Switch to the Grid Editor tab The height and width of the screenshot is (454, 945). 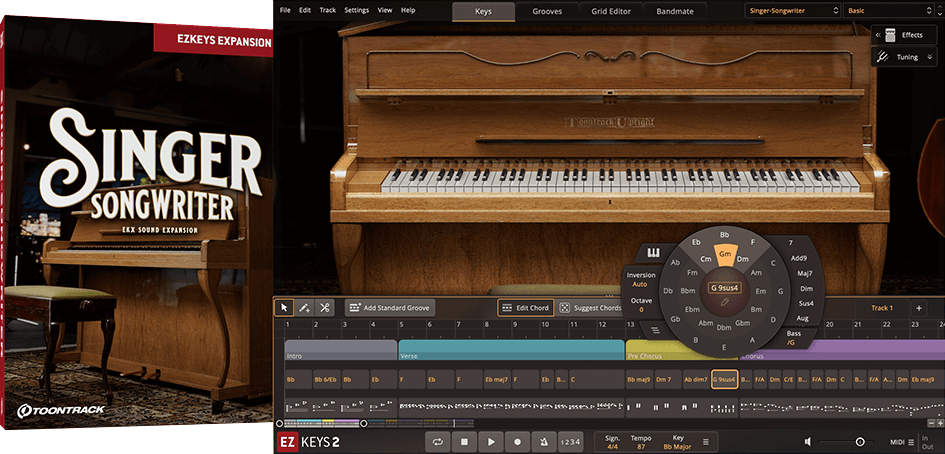coord(611,11)
